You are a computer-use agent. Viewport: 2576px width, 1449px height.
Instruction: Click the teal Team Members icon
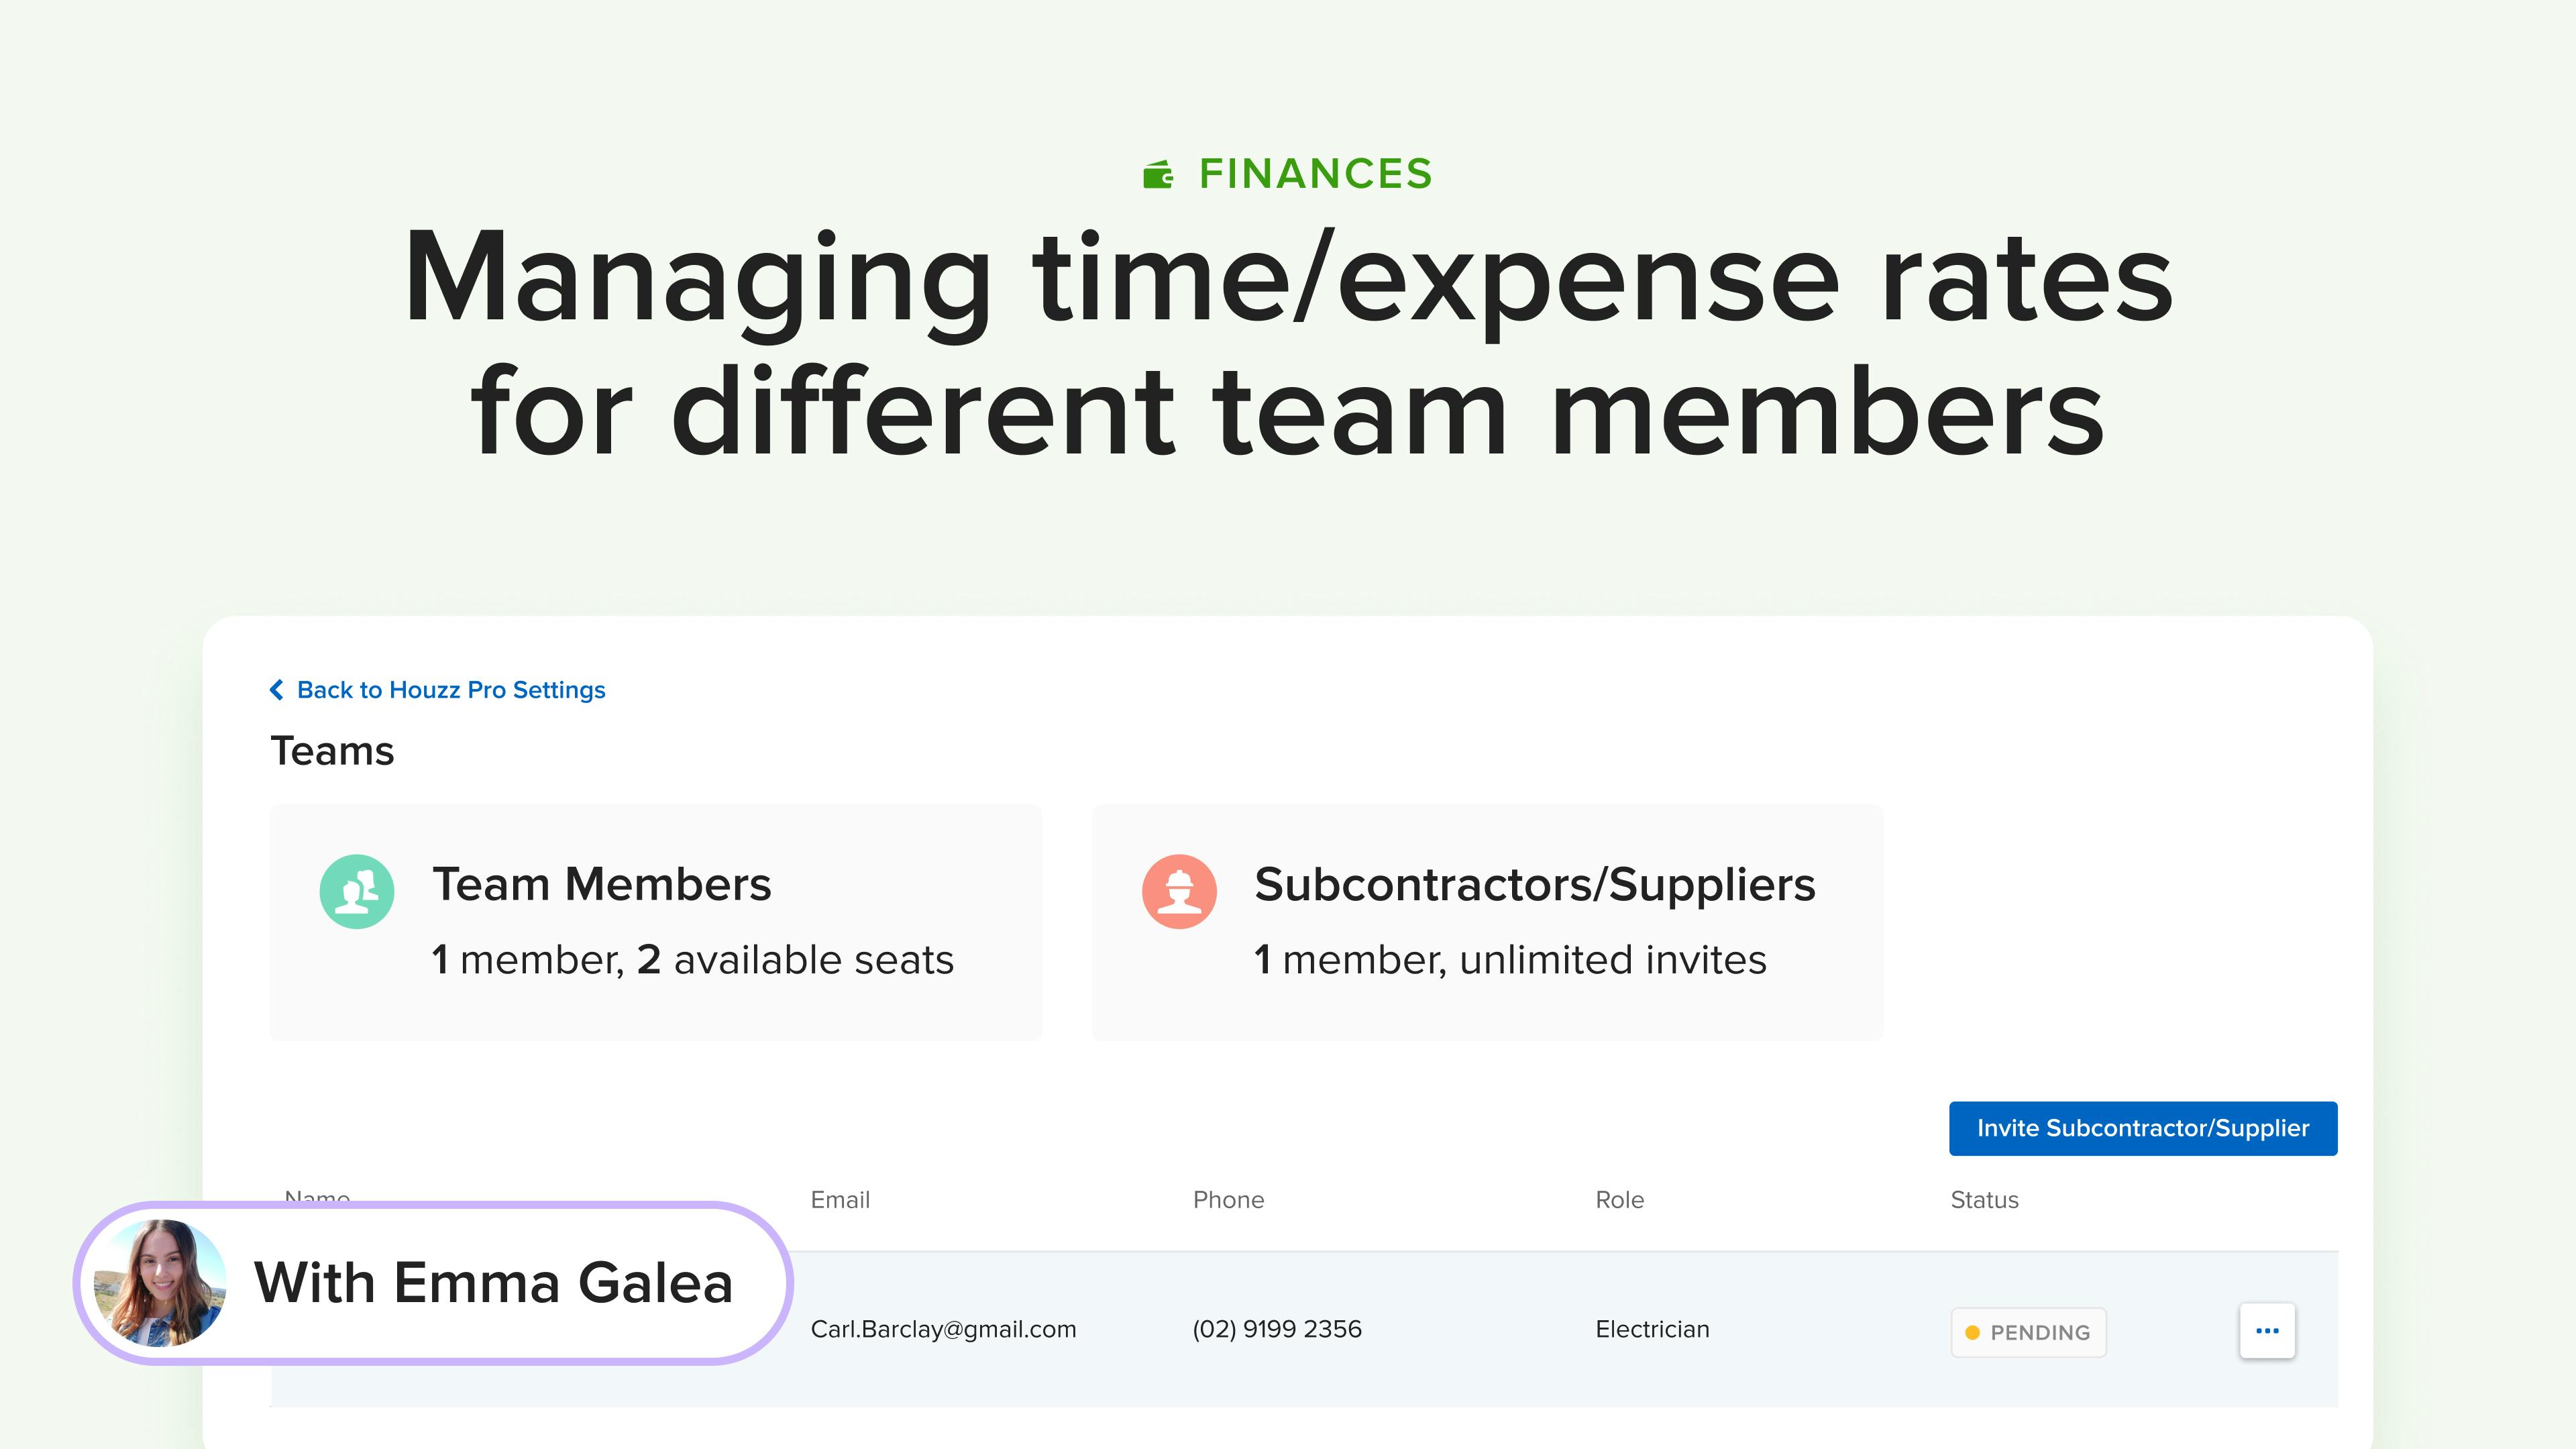coord(357,891)
